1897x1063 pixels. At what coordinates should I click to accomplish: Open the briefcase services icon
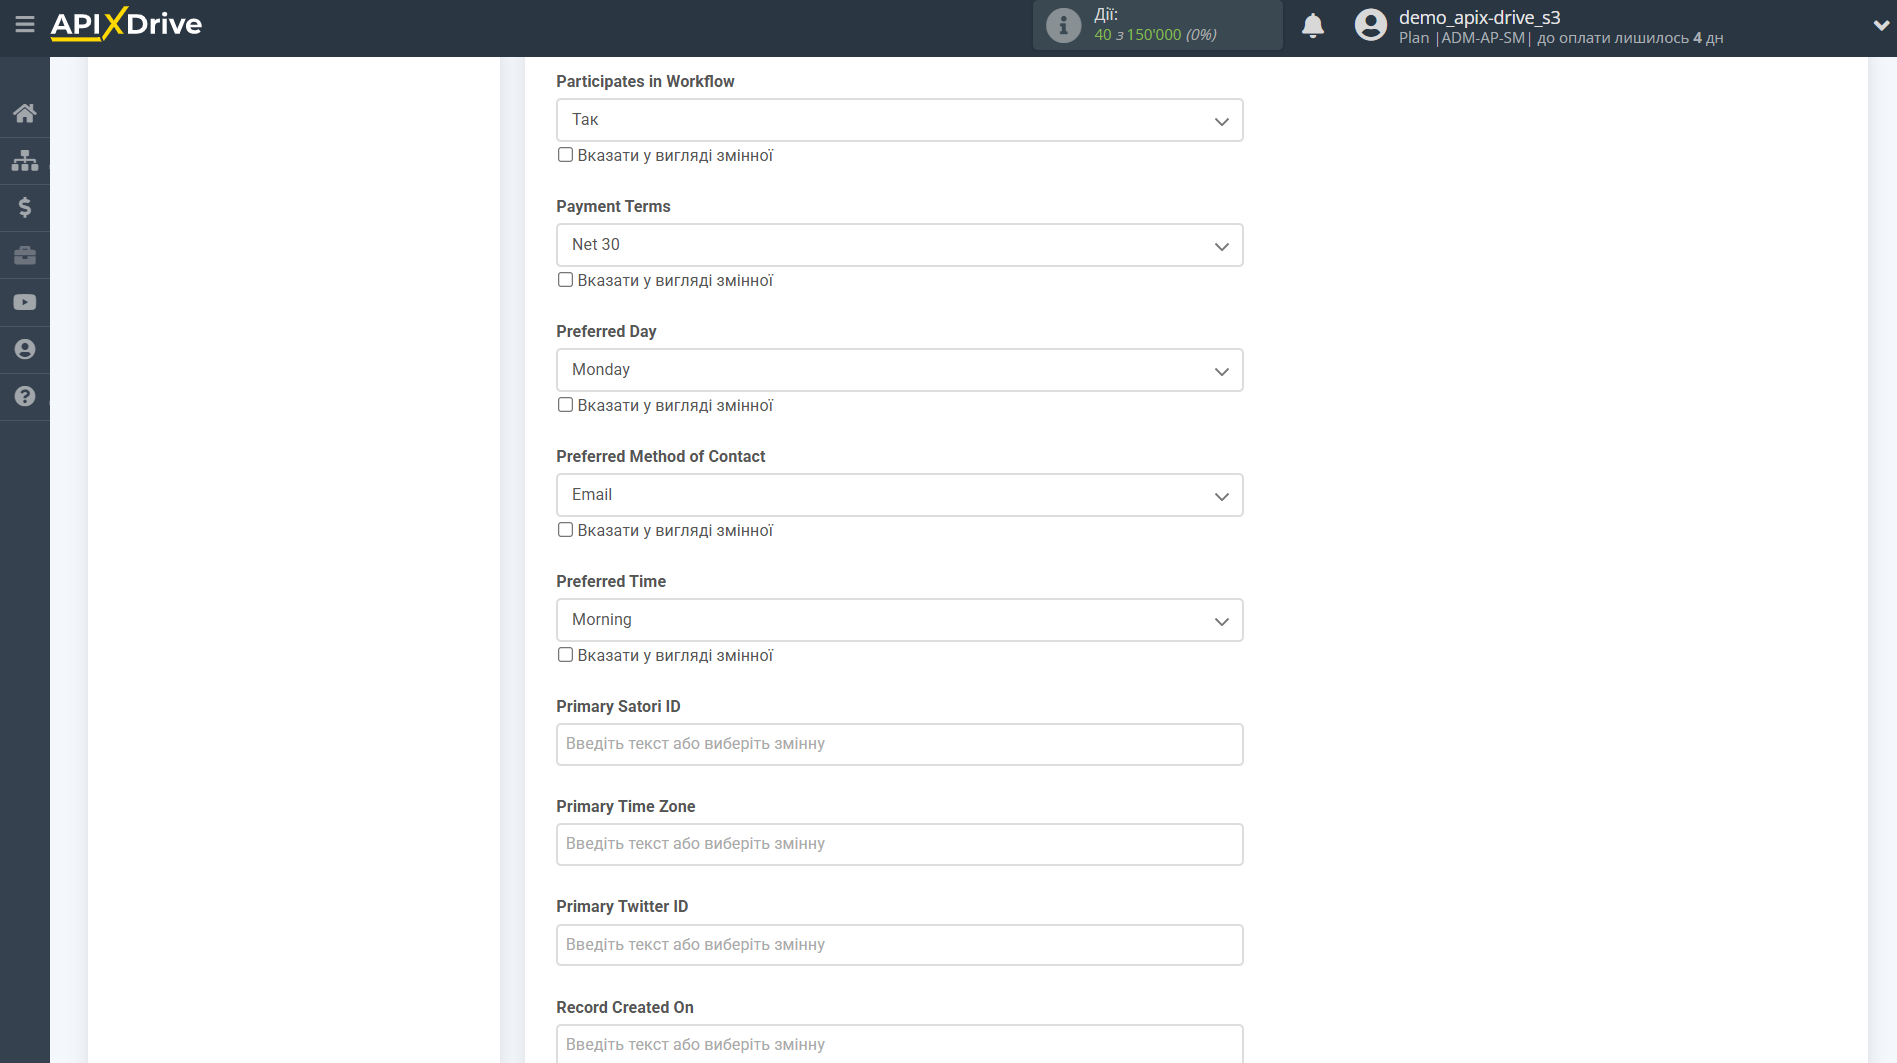25,255
